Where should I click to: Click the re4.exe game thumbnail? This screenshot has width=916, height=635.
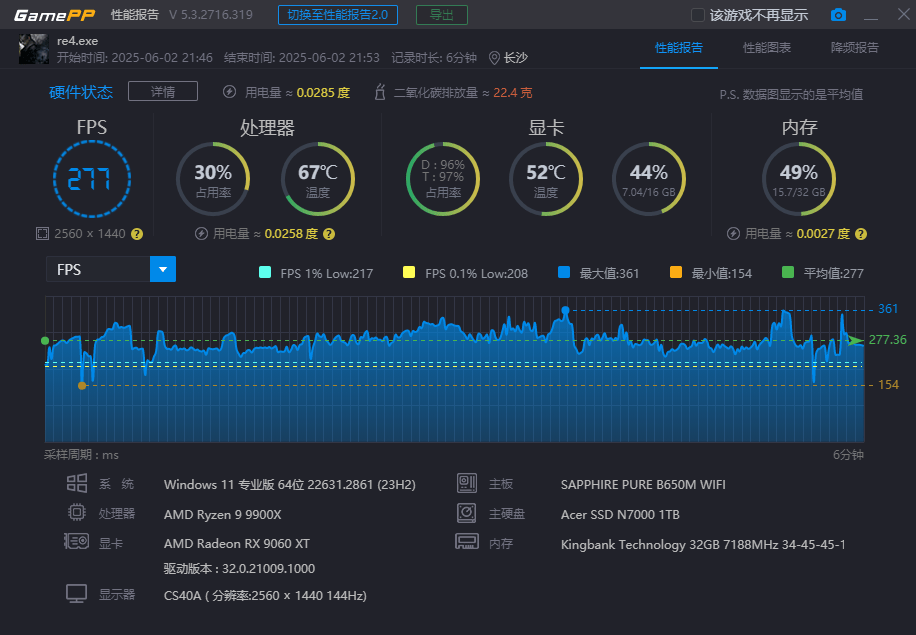(x=34, y=49)
